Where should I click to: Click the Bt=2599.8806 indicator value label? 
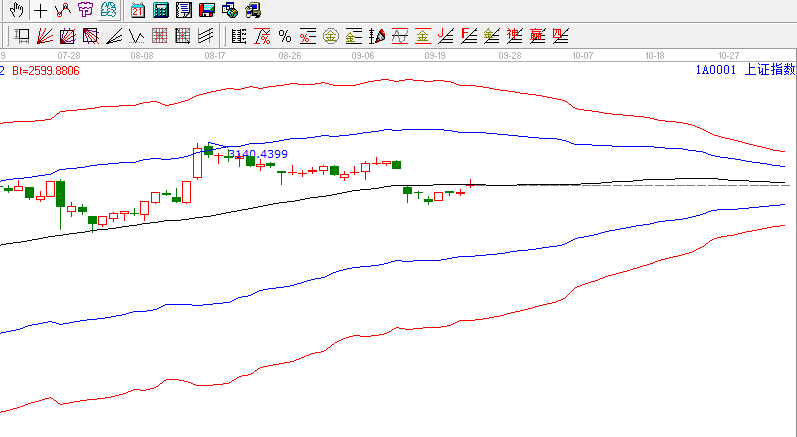pyautogui.click(x=45, y=71)
